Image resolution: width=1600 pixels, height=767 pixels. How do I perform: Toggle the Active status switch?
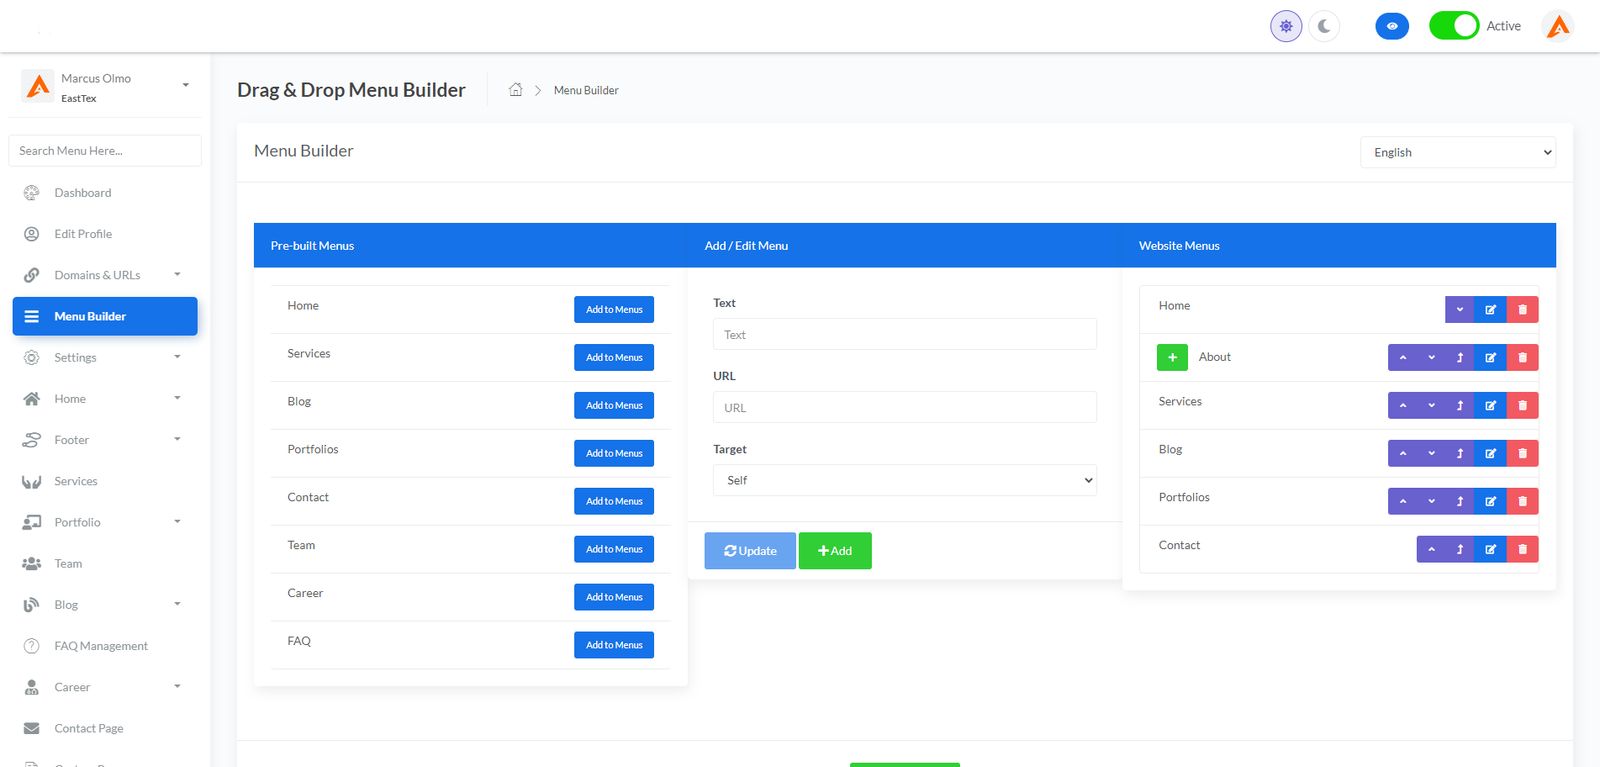coord(1453,26)
